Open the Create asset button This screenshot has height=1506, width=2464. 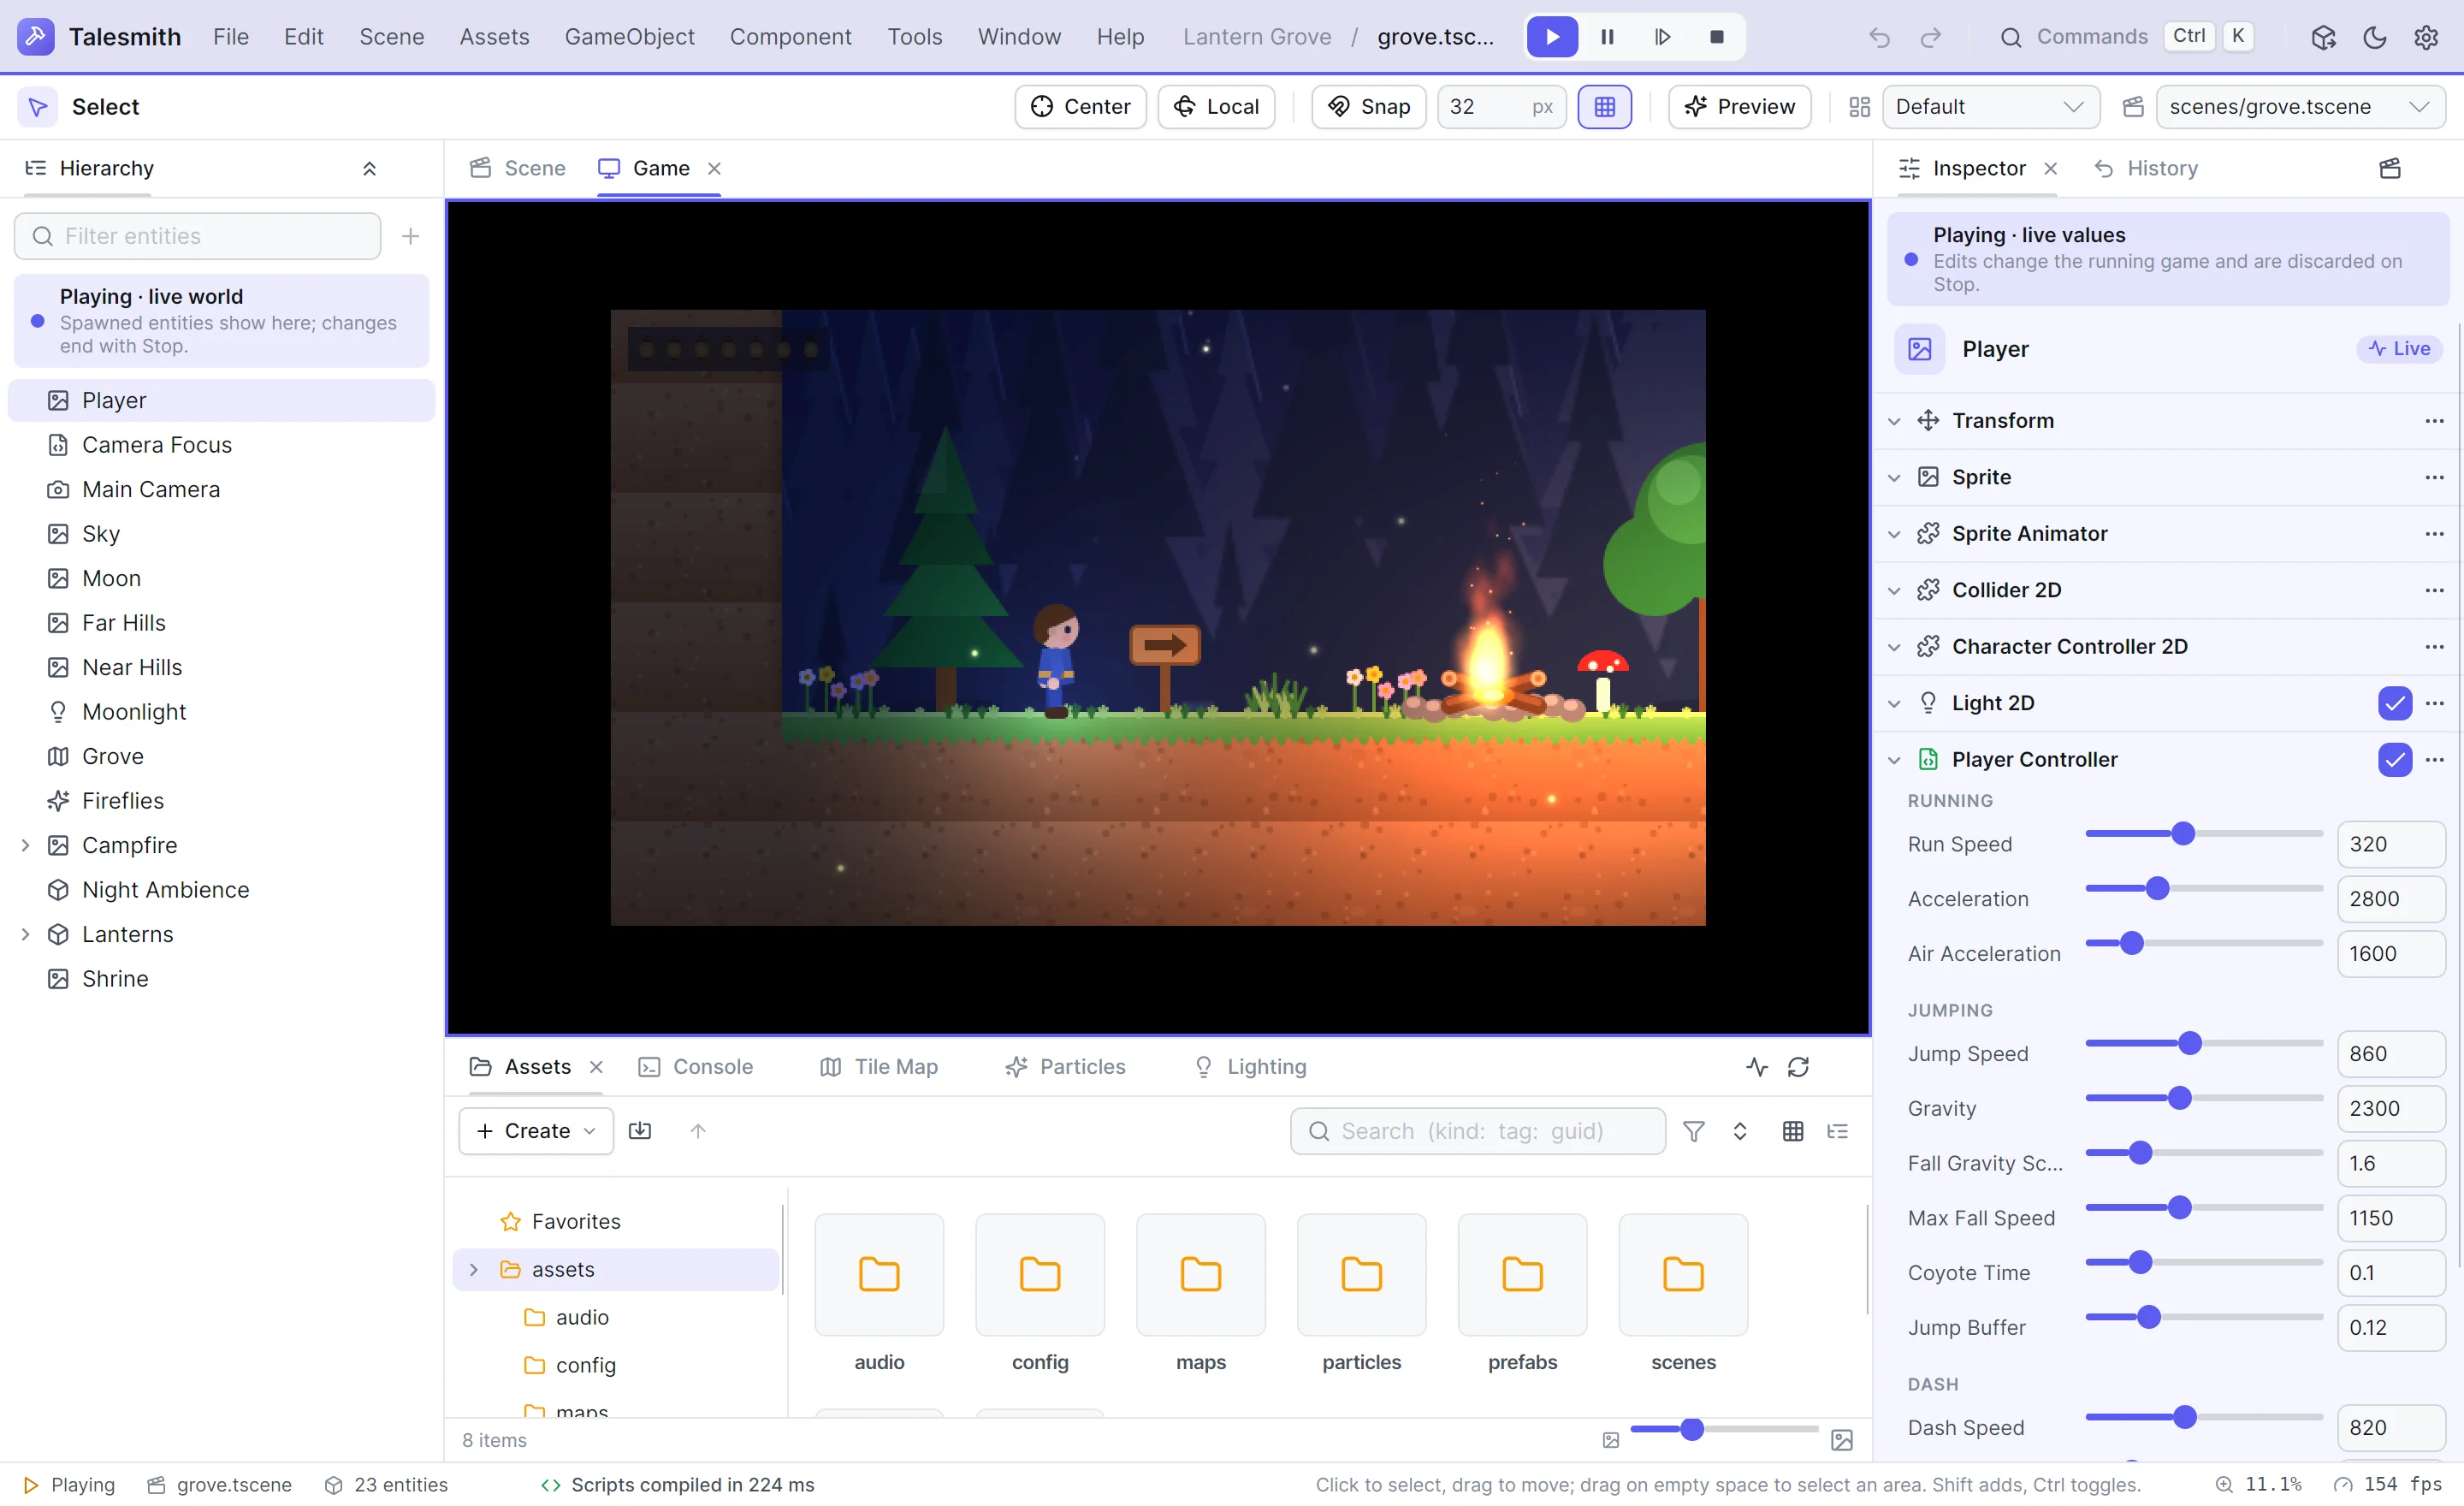click(536, 1131)
